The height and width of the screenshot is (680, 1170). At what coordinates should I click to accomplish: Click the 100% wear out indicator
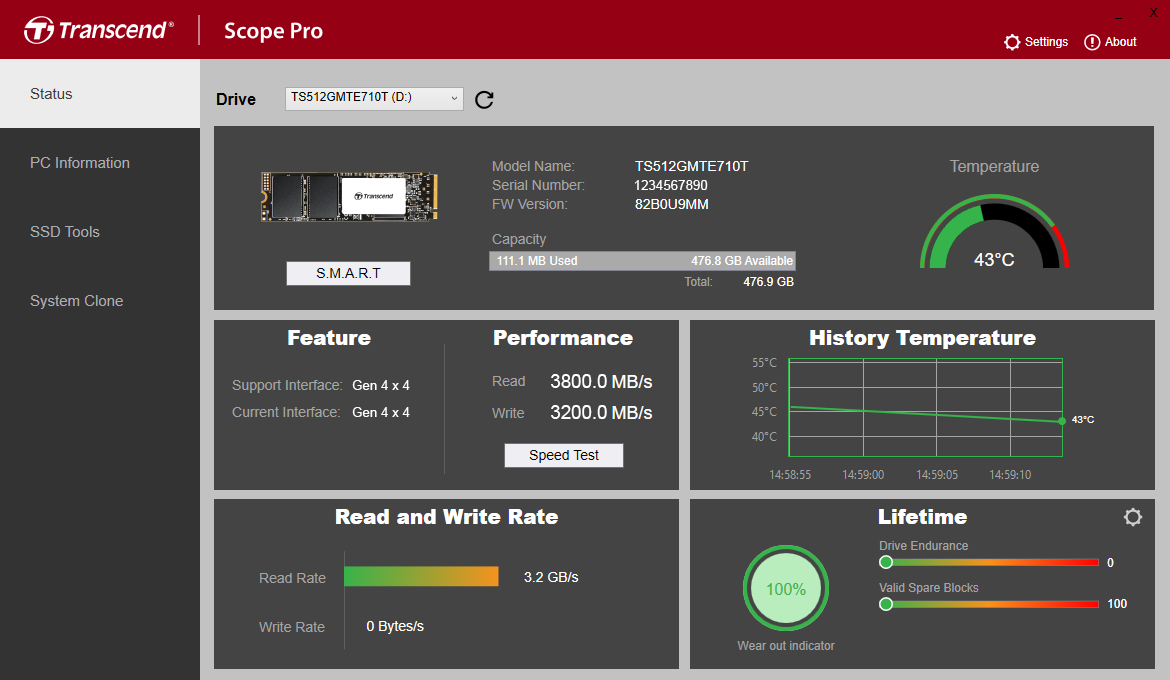(786, 589)
